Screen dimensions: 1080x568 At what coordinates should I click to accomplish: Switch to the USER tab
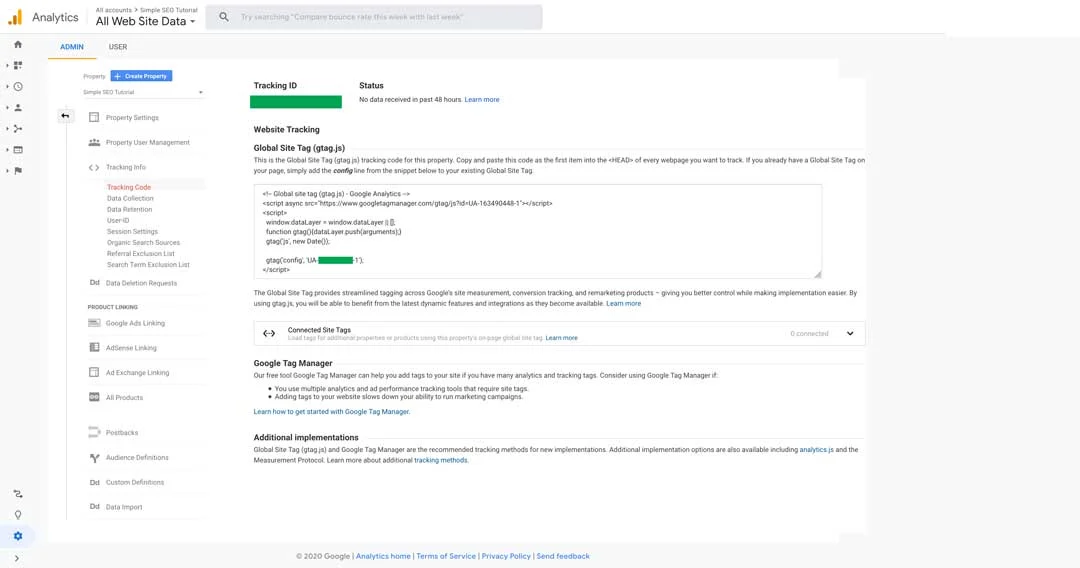click(x=118, y=47)
